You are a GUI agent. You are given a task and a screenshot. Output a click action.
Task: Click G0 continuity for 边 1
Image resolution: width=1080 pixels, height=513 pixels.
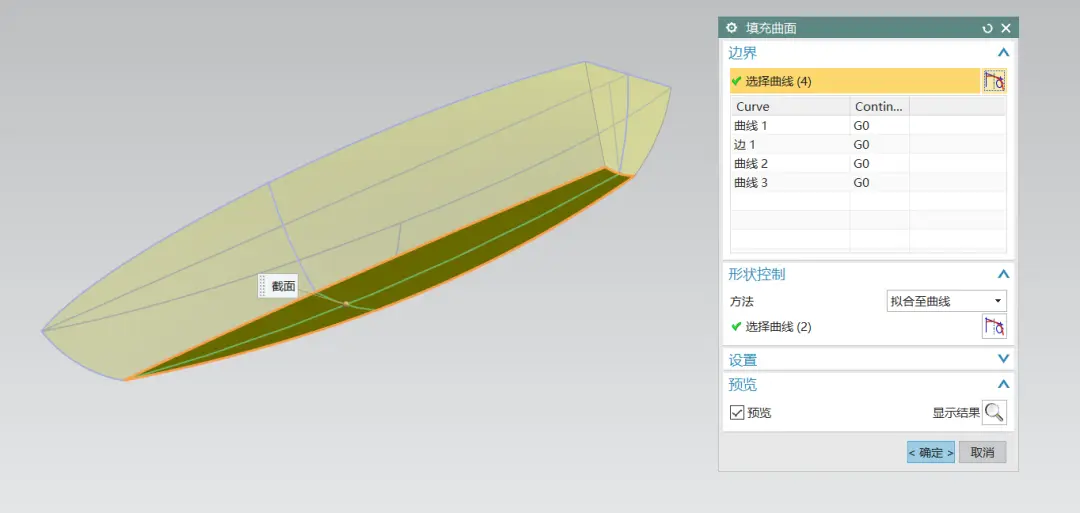coord(862,145)
